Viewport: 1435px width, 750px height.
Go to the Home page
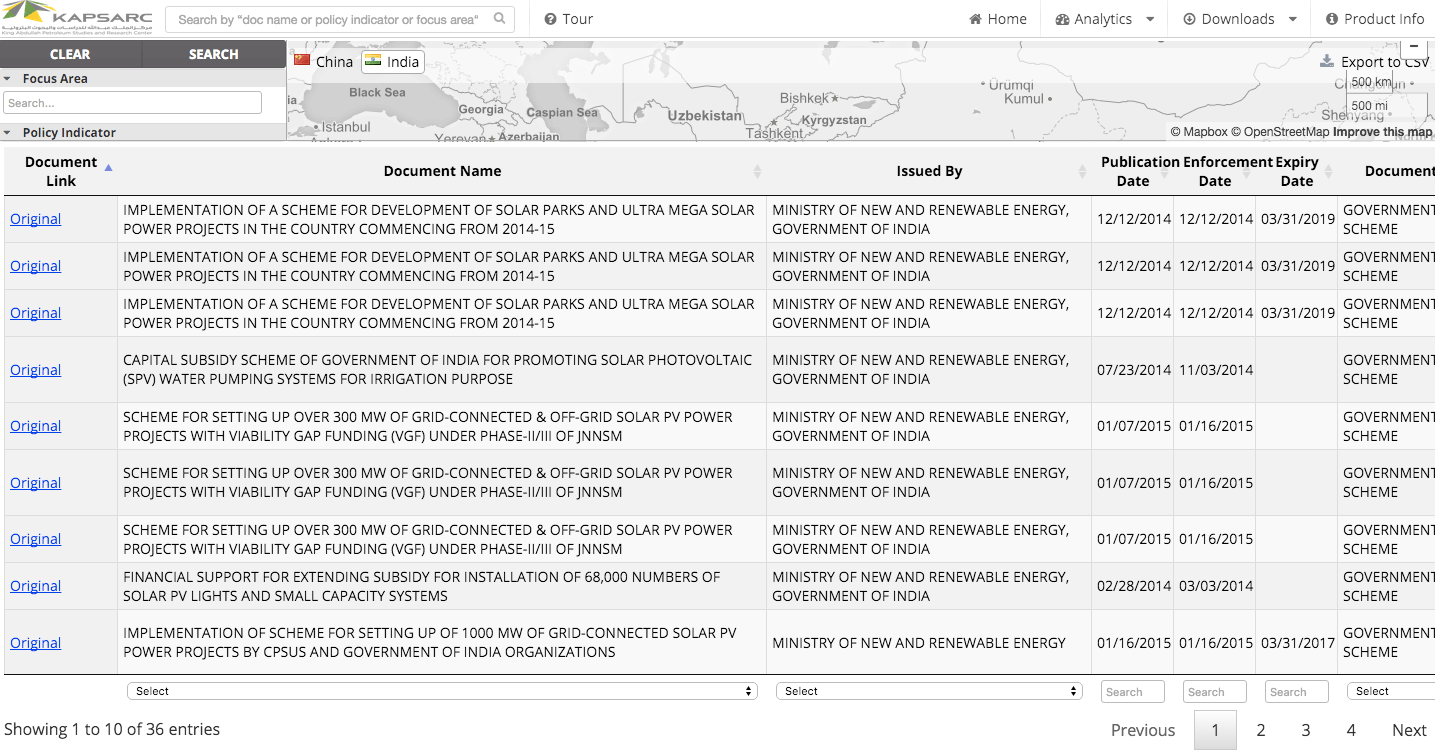(998, 19)
